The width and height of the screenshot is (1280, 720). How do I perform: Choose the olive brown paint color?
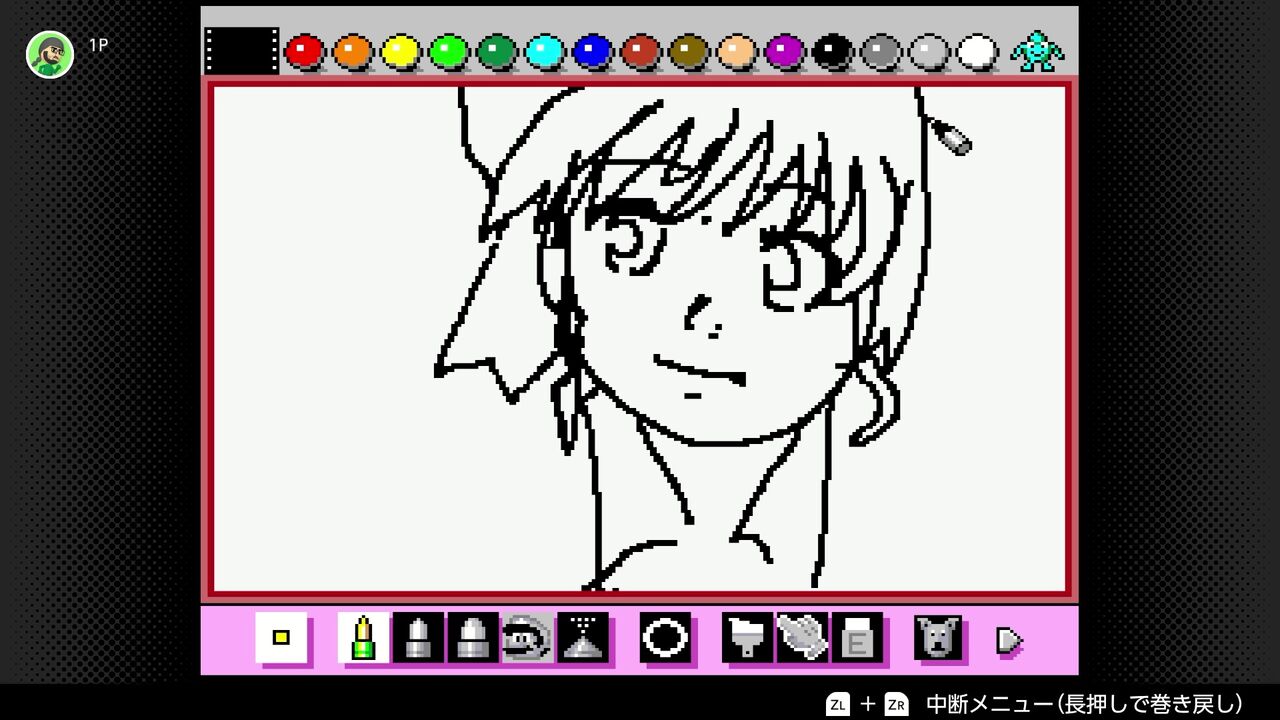pos(689,51)
